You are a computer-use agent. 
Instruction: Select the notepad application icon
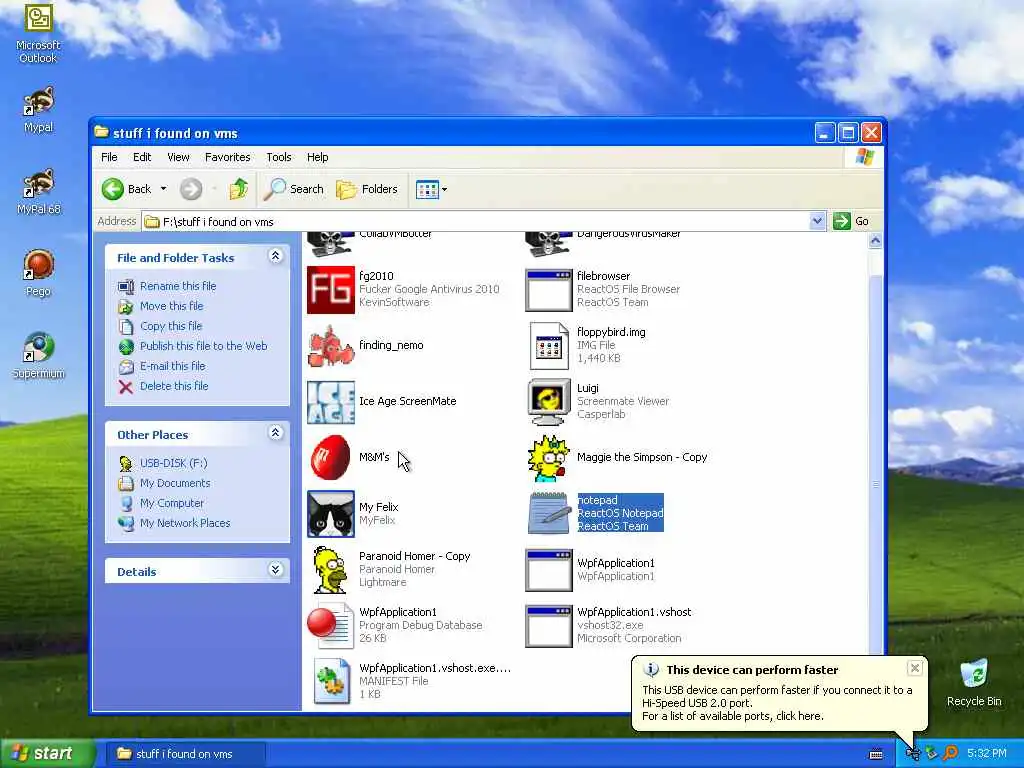point(549,513)
